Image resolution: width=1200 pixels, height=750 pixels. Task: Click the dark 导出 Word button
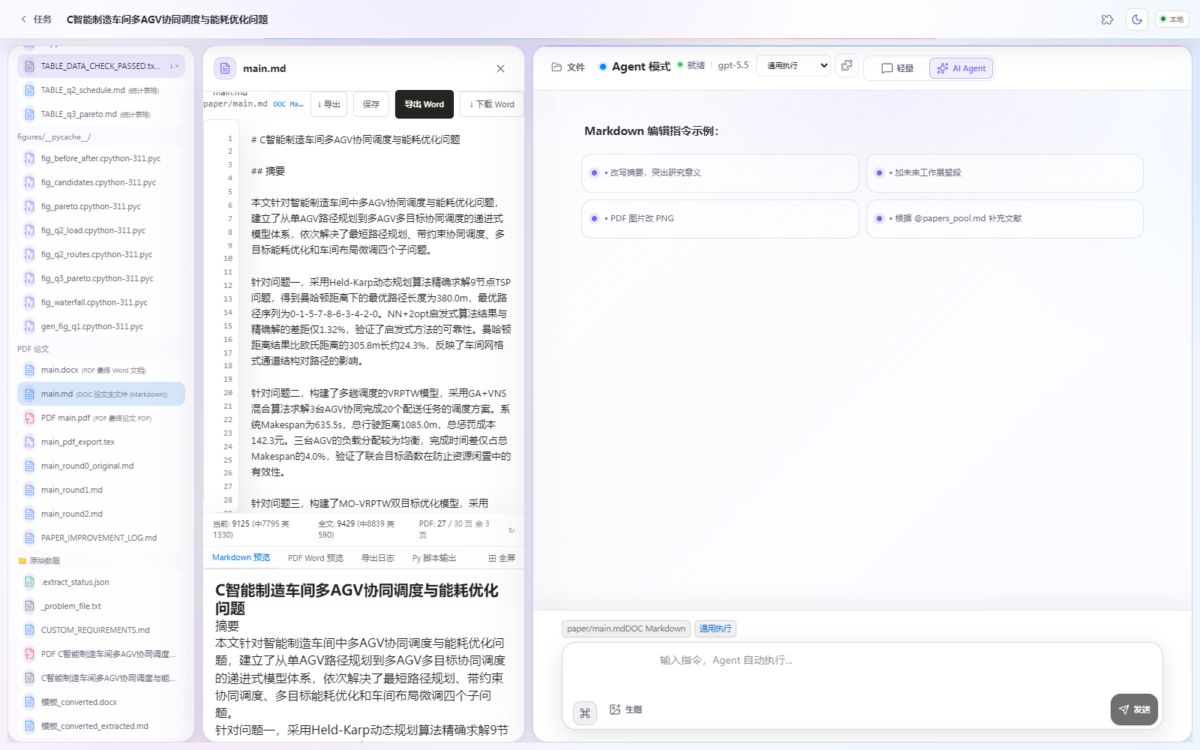424,104
